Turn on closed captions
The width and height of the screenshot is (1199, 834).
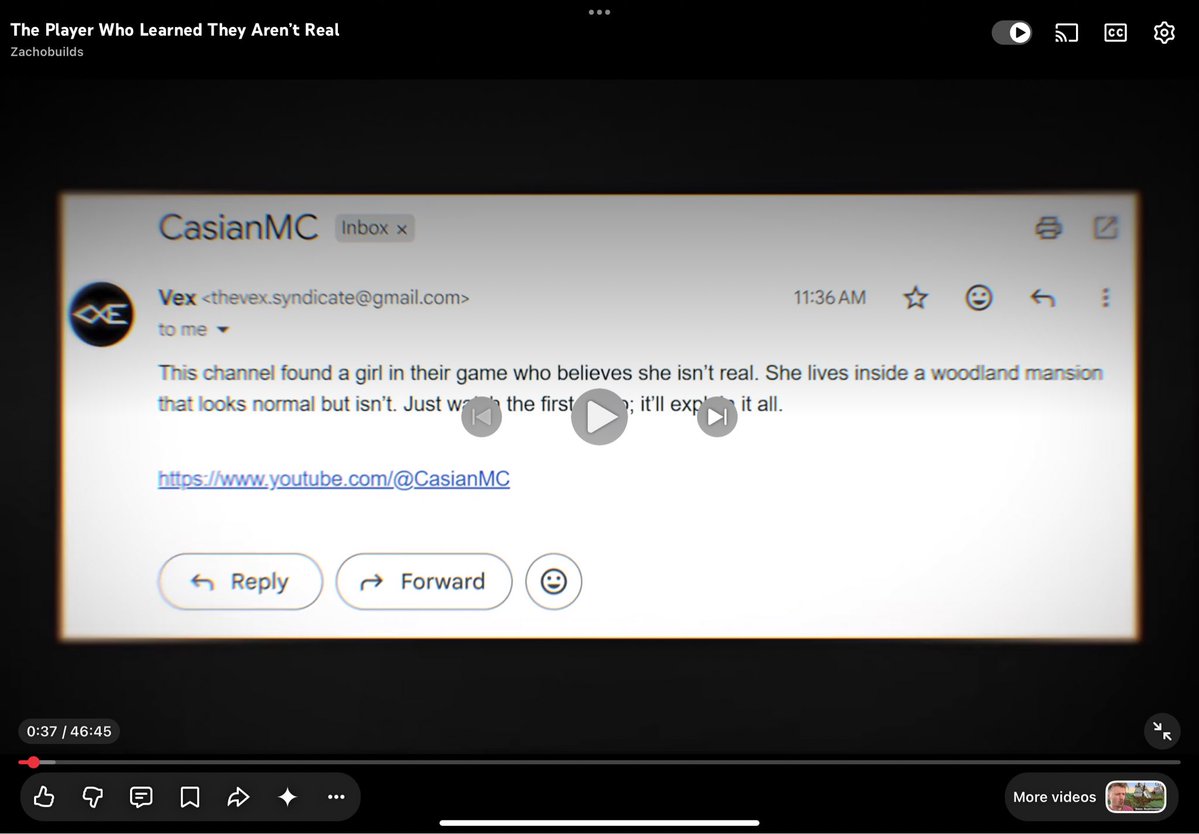[1115, 32]
